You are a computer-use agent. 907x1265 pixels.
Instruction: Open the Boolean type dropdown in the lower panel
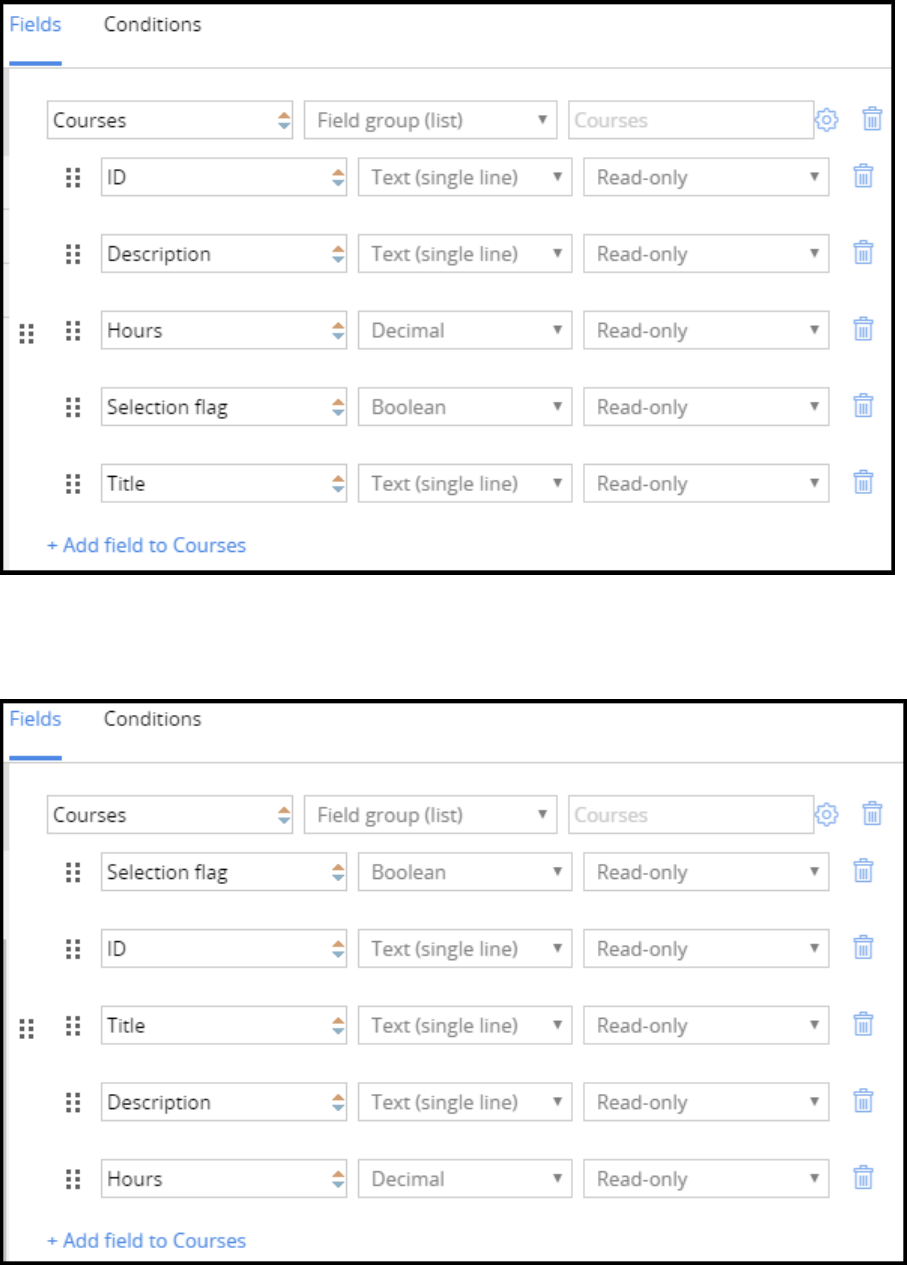pyautogui.click(x=465, y=872)
